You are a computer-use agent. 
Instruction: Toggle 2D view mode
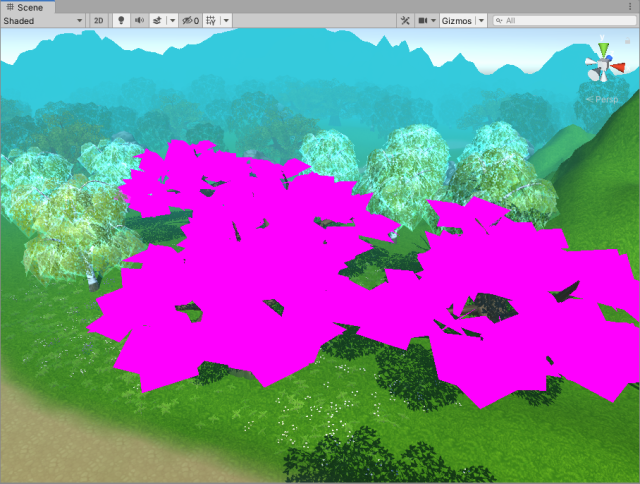[99, 20]
